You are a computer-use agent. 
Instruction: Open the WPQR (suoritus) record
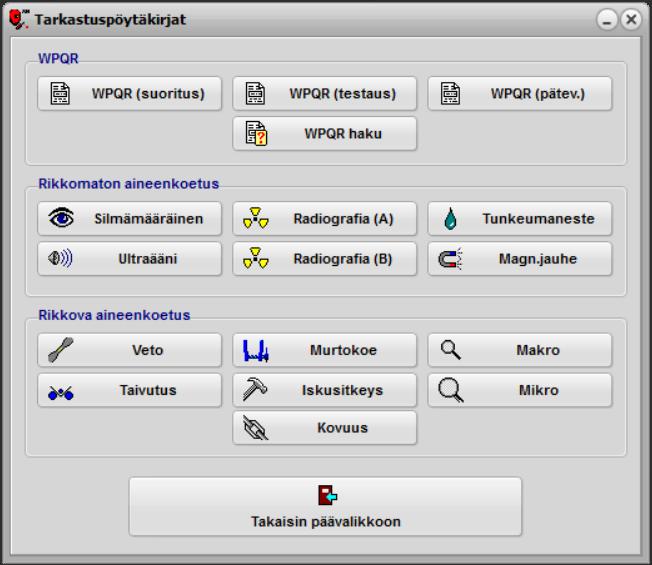pos(129,94)
